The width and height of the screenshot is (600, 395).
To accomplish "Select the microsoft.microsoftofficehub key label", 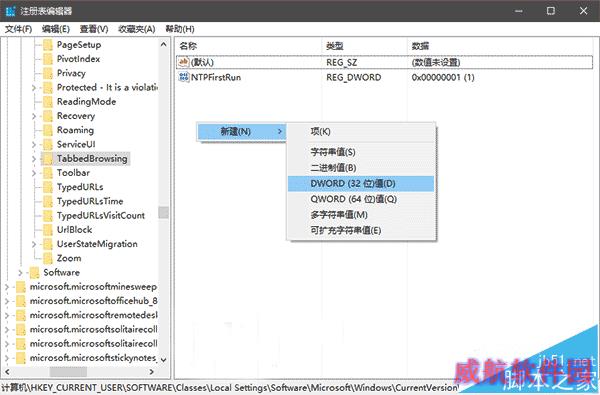I will point(94,301).
